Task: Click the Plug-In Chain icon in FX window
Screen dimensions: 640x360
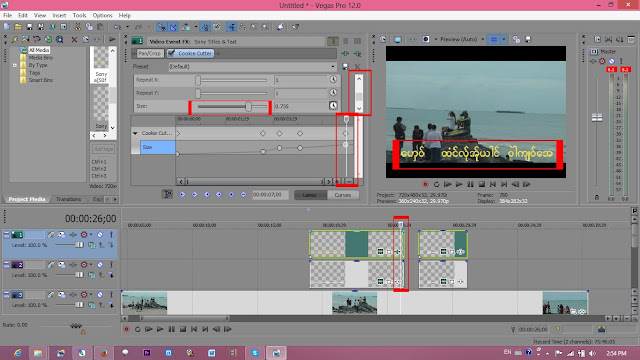Action: click(345, 53)
